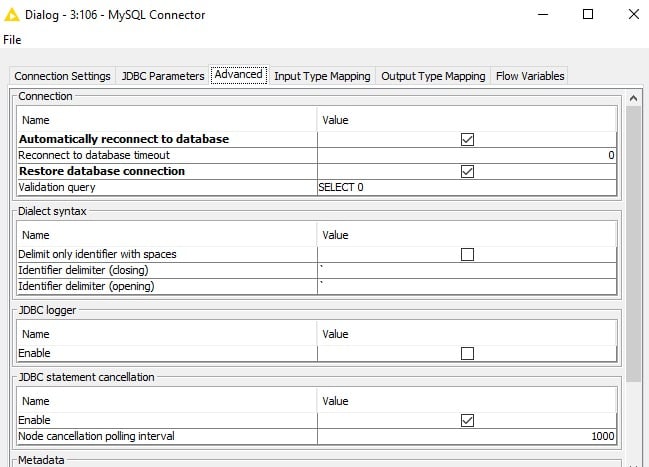Go to Flow Variables tab
This screenshot has height=467, width=649.
(530, 76)
